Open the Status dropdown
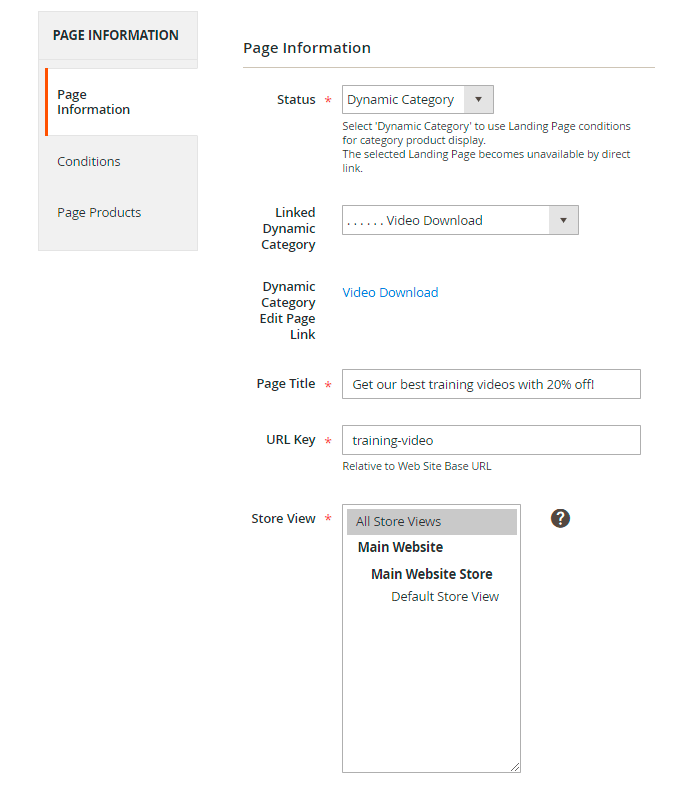Viewport: 685px width, 789px height. [x=418, y=100]
